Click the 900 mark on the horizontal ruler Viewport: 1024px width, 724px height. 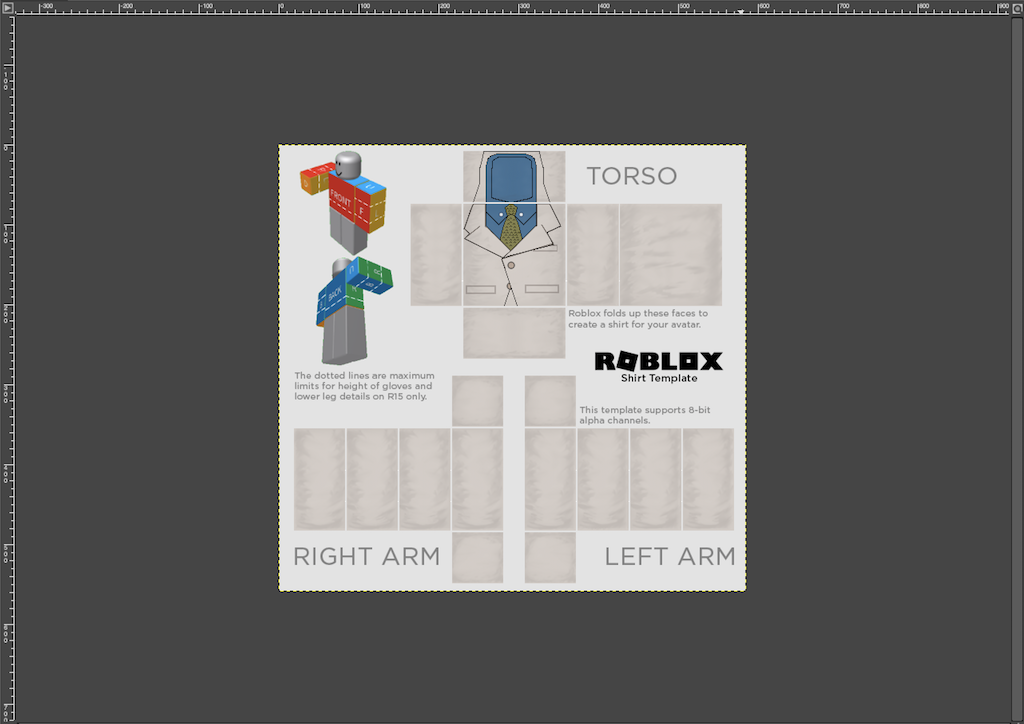(1003, 7)
